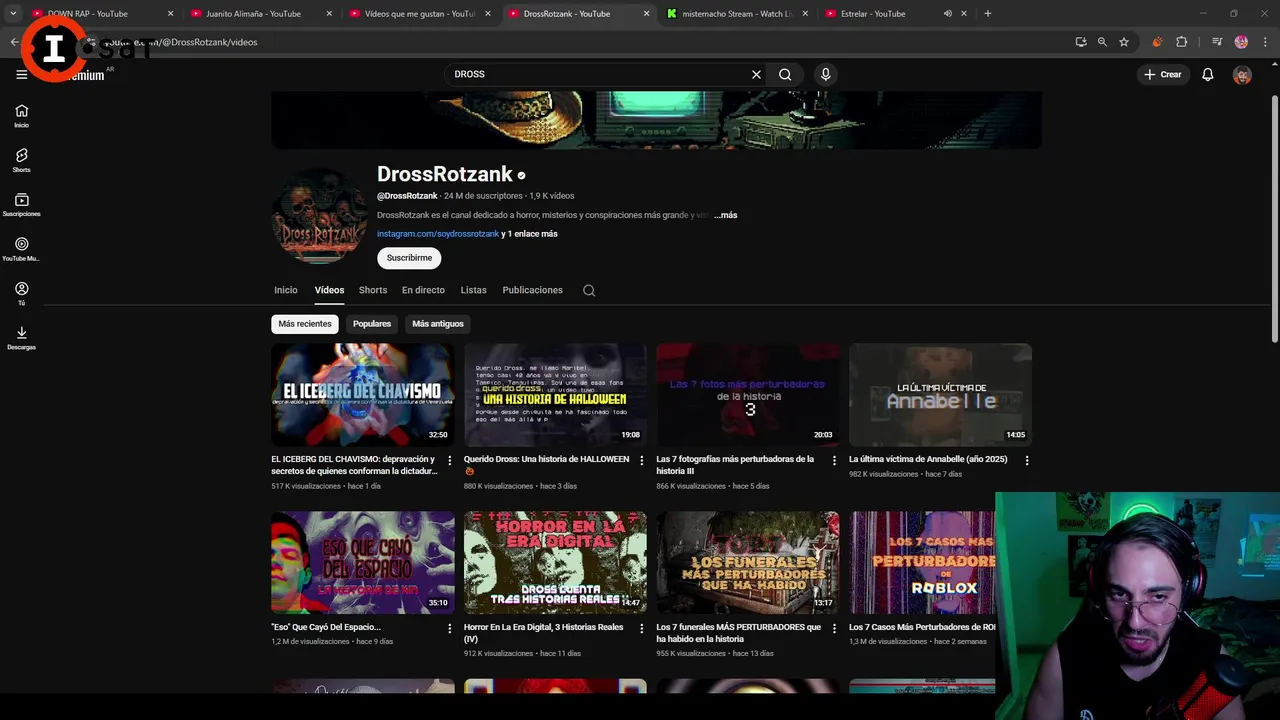1280x720 pixels.
Task: Open options menu for Iceberg del Chavismo video
Action: coord(449,461)
